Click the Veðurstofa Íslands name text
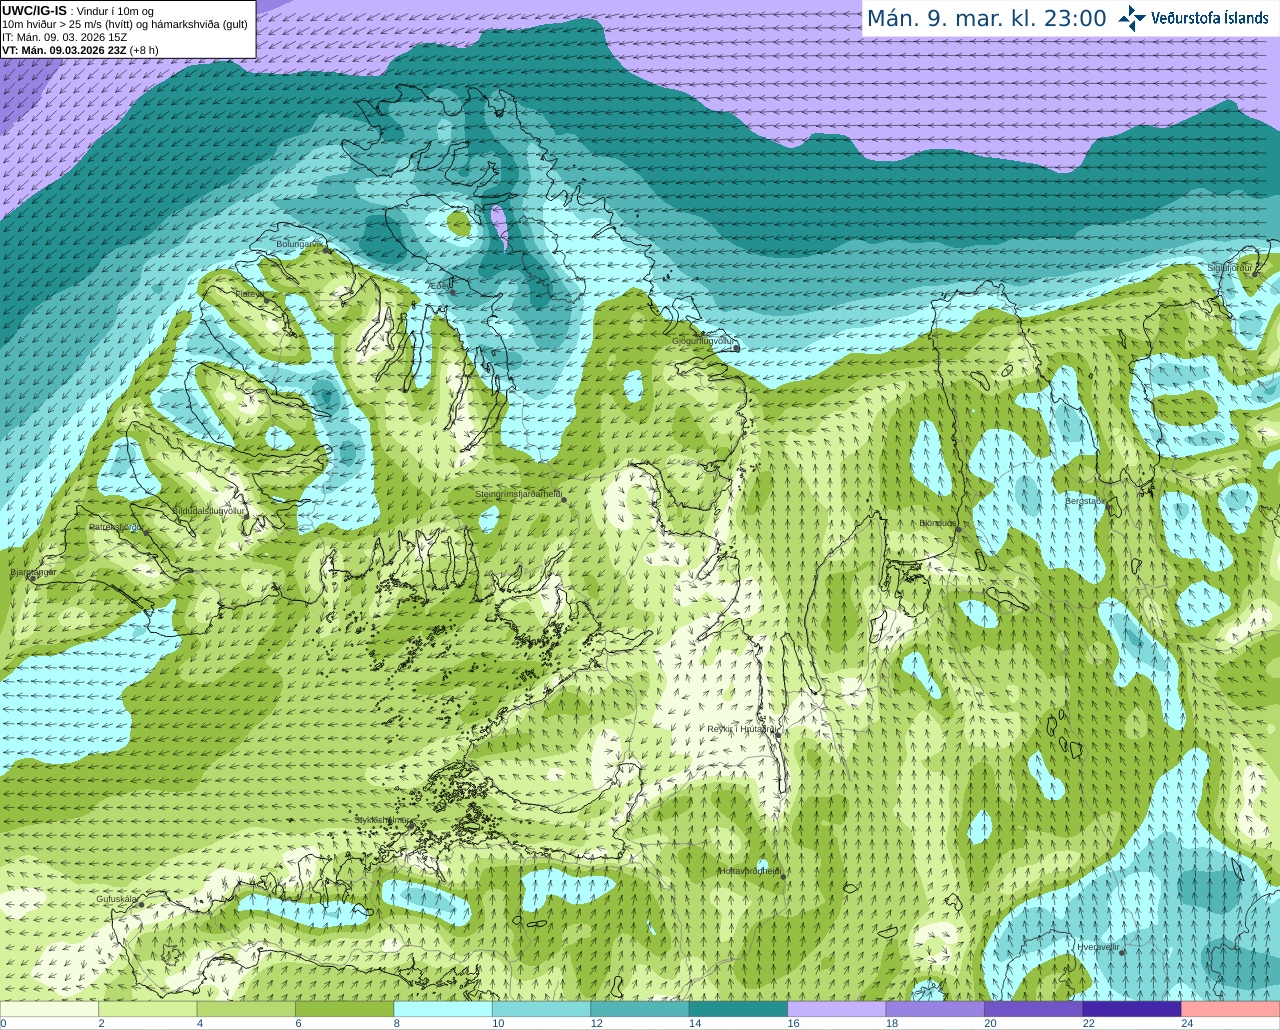Screen dimensions: 1280x1030 (1210, 18)
